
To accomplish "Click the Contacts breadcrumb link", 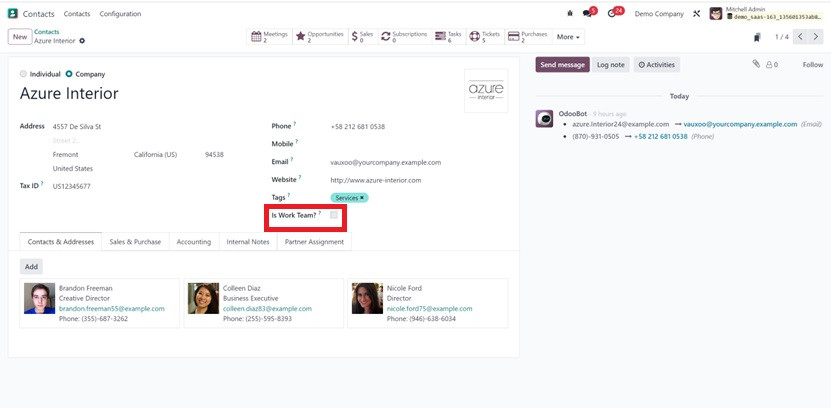I will [x=47, y=32].
